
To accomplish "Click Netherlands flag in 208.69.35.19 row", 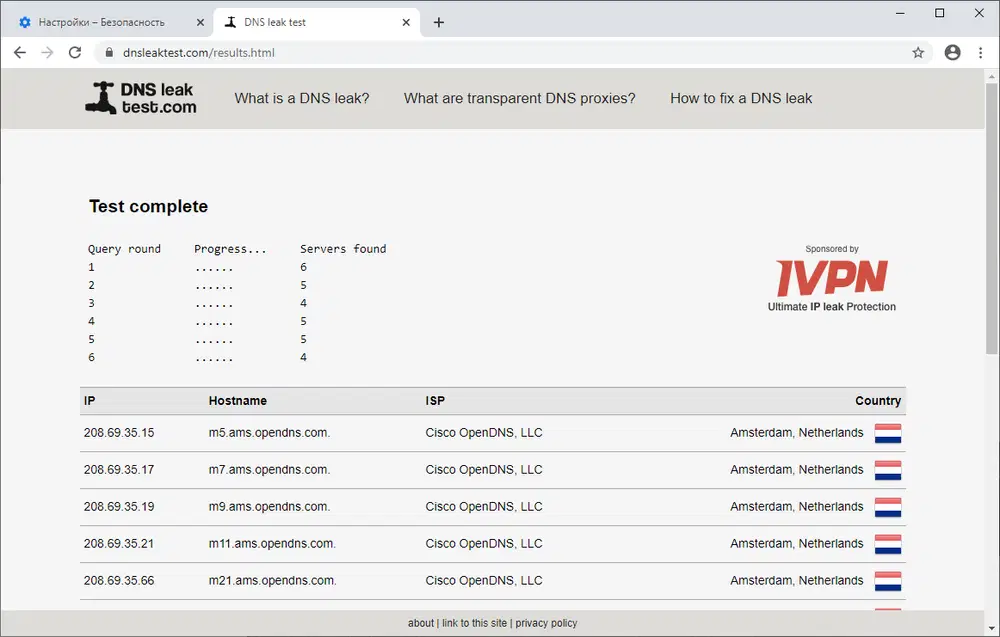I will pyautogui.click(x=888, y=508).
